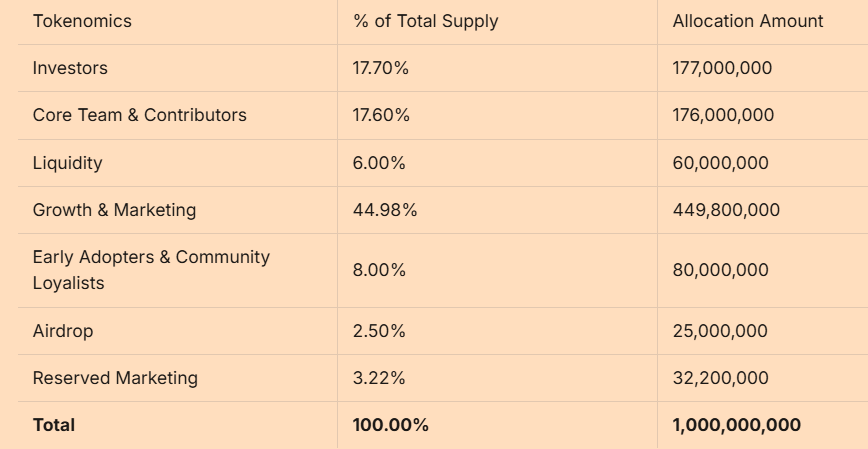The image size is (868, 449).
Task: Select the 44.98% percentage cell
Action: click(x=385, y=210)
